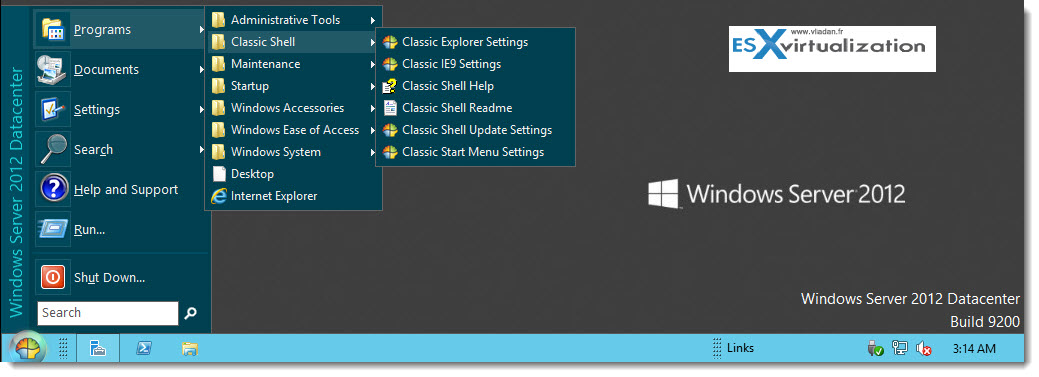Click the 3:14 AM taskbar clock
This screenshot has height=377, width=1039.
(x=974, y=348)
